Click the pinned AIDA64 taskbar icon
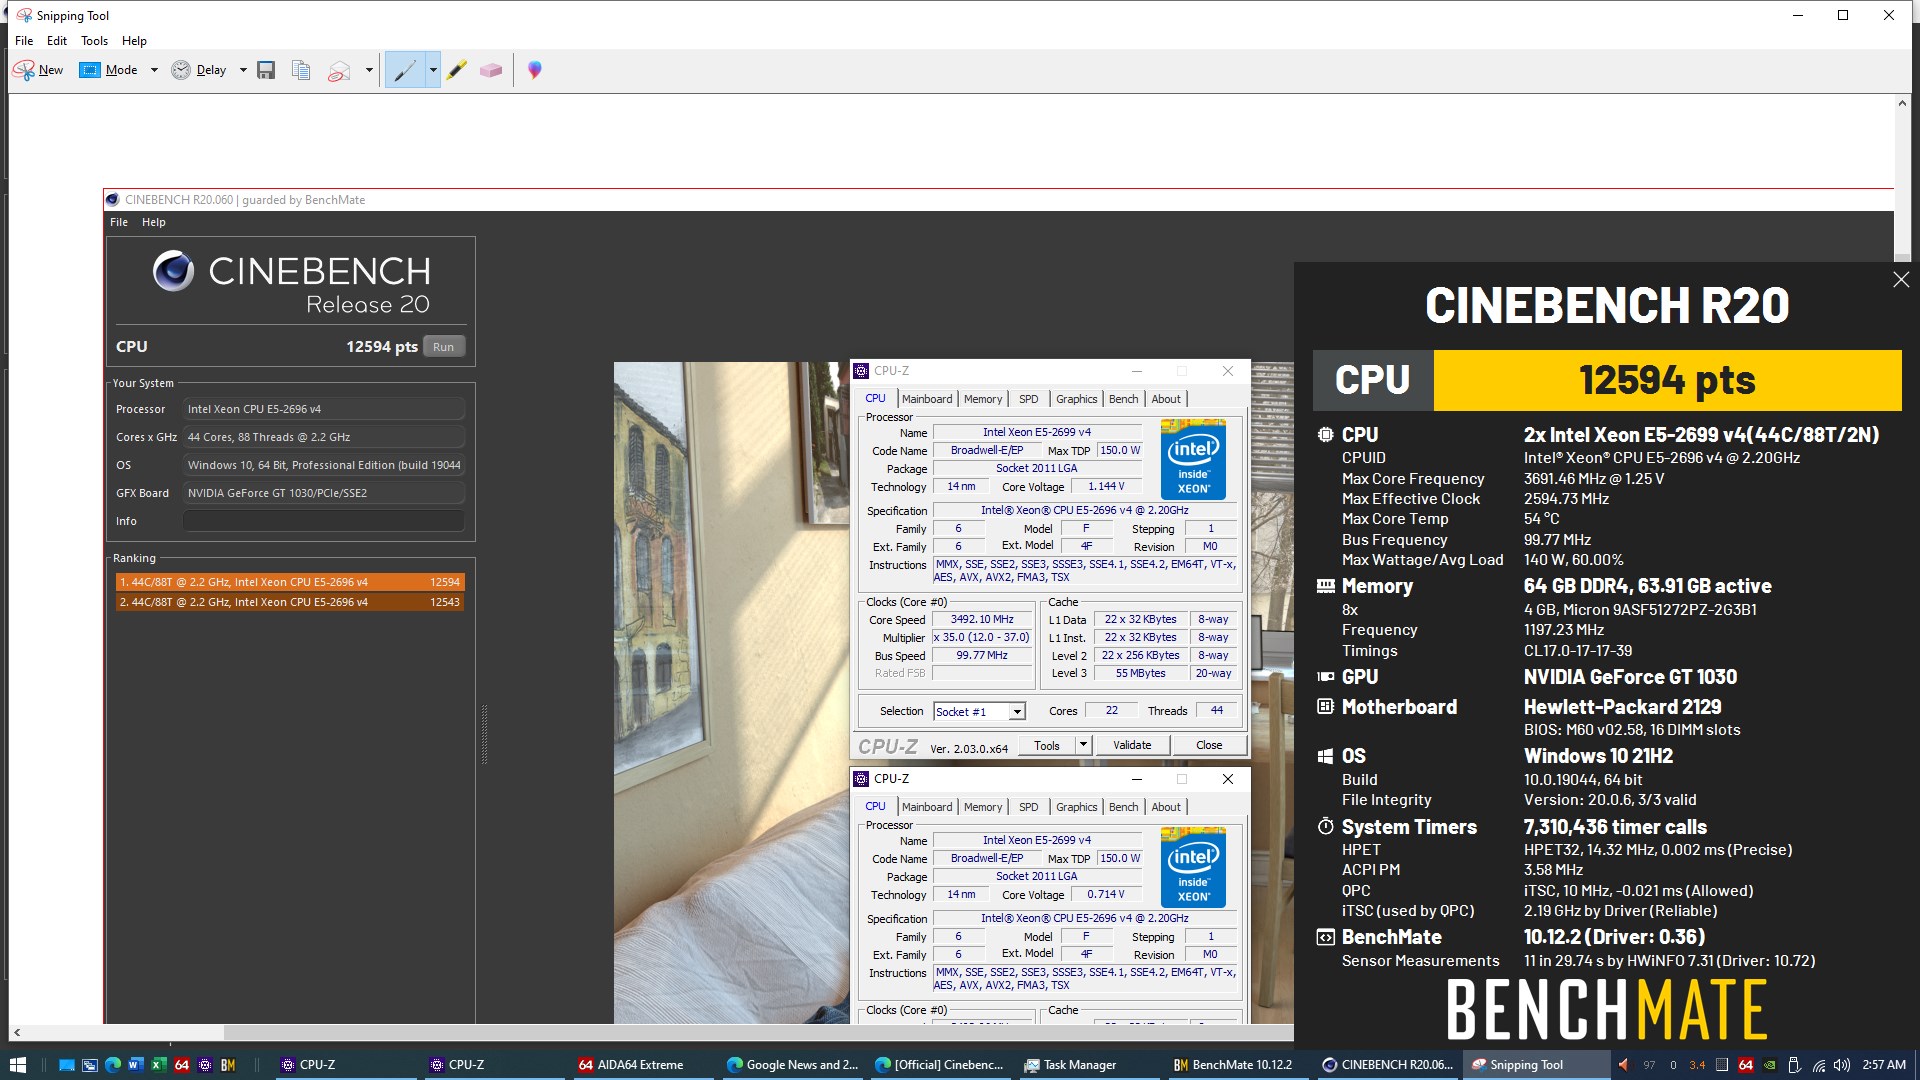 point(182,1065)
